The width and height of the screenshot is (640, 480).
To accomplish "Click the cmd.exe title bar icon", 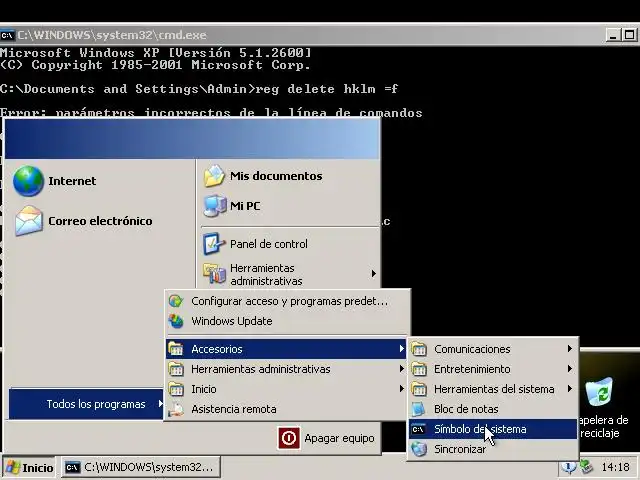I will (7, 35).
